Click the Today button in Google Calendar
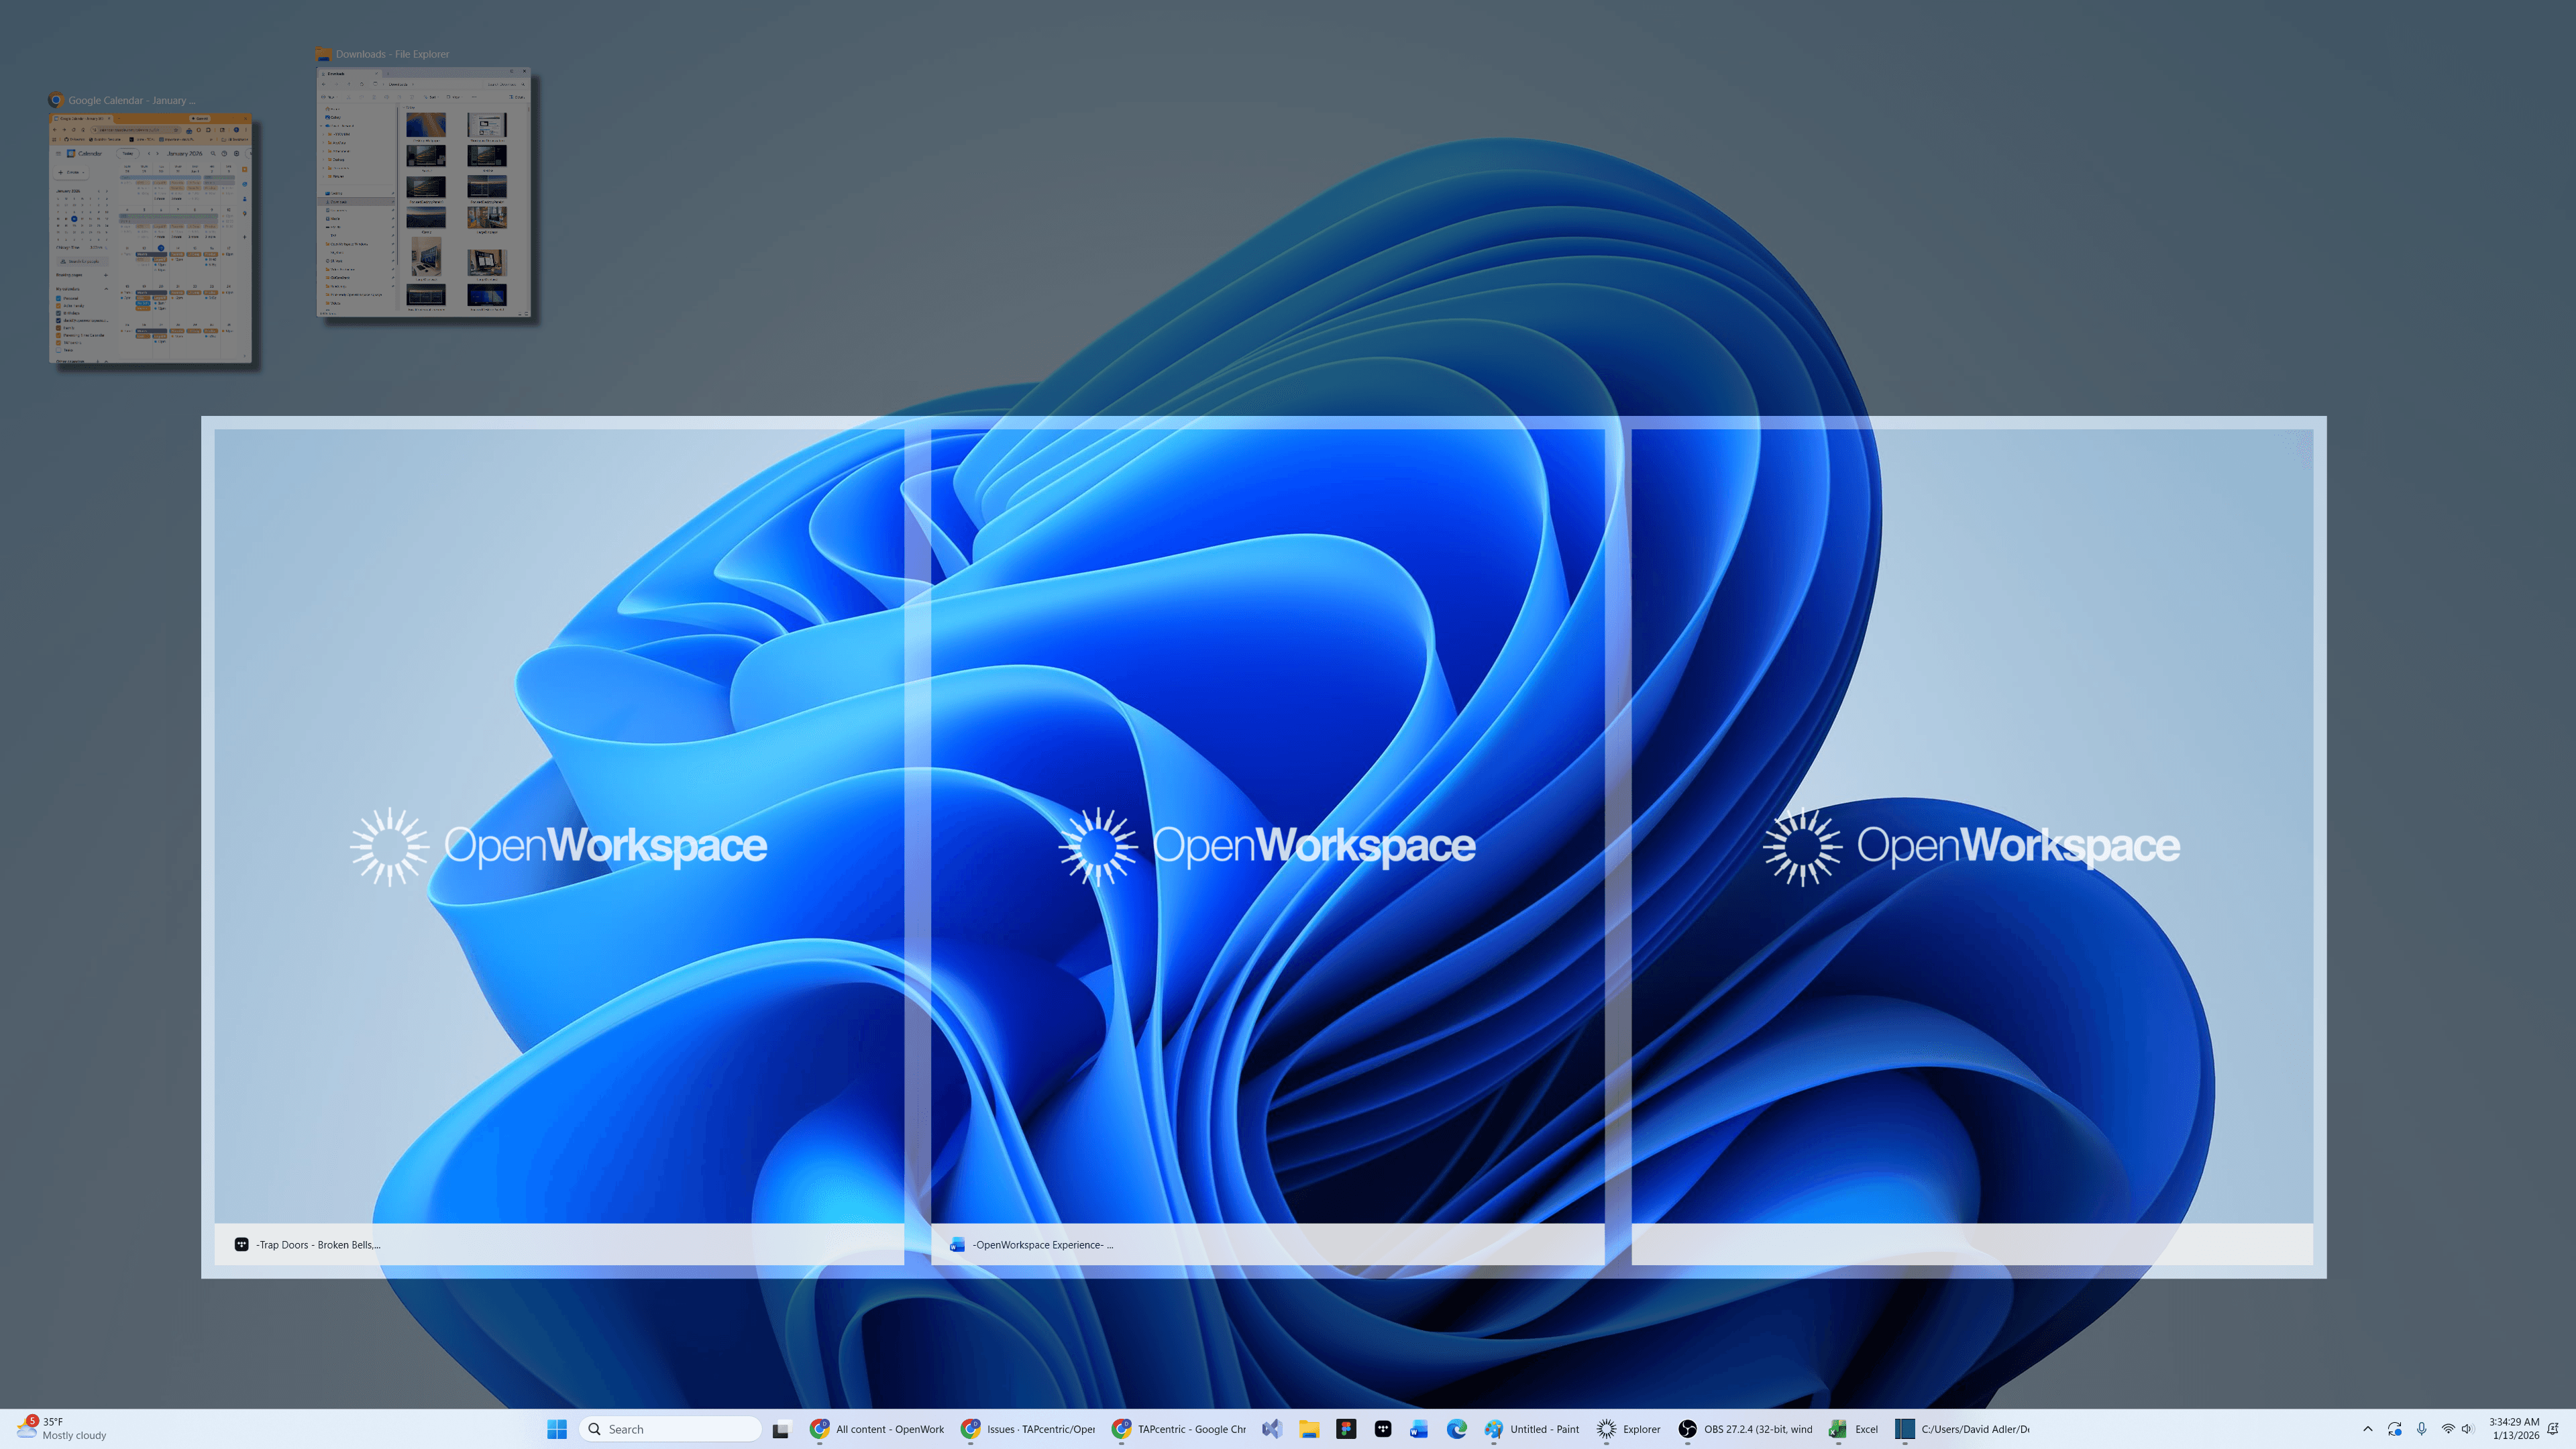Screen dimensions: 2576x1449 [x=128, y=153]
